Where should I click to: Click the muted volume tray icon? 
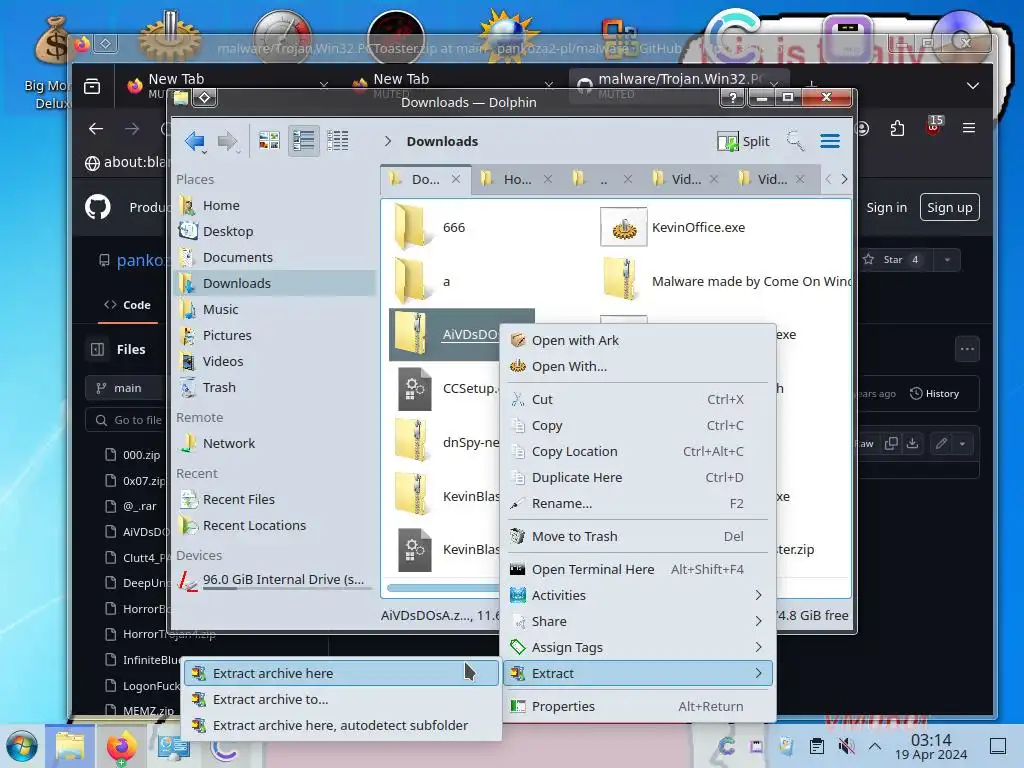(x=846, y=746)
